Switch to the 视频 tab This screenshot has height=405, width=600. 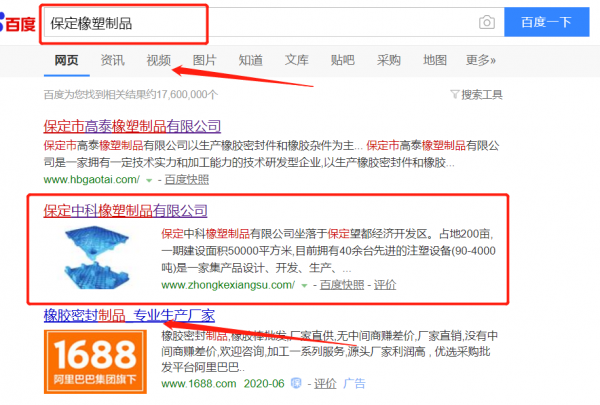point(158,60)
